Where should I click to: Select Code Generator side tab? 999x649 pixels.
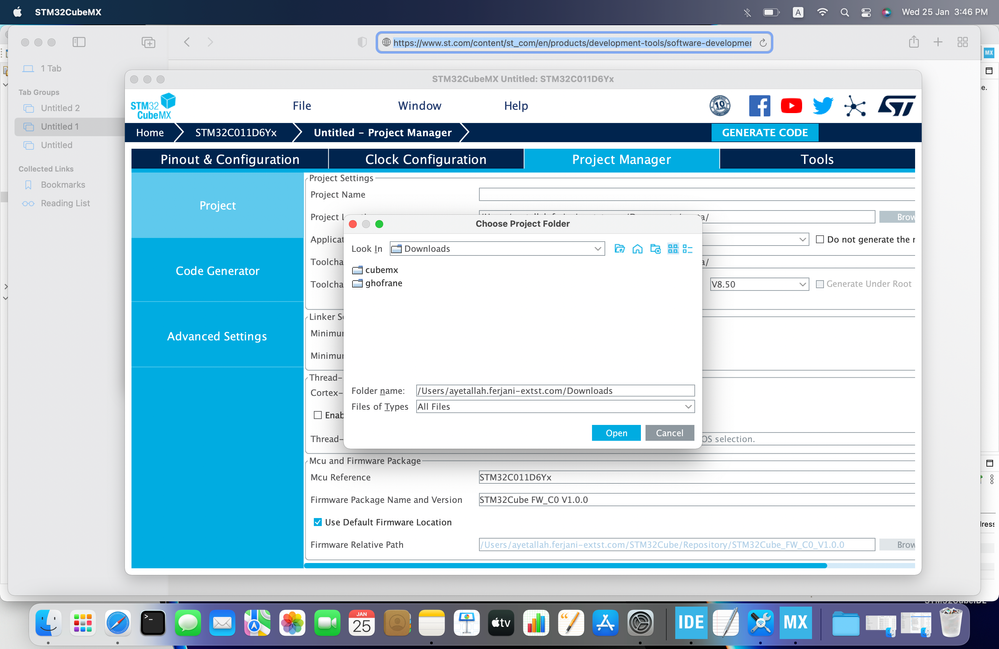(217, 271)
